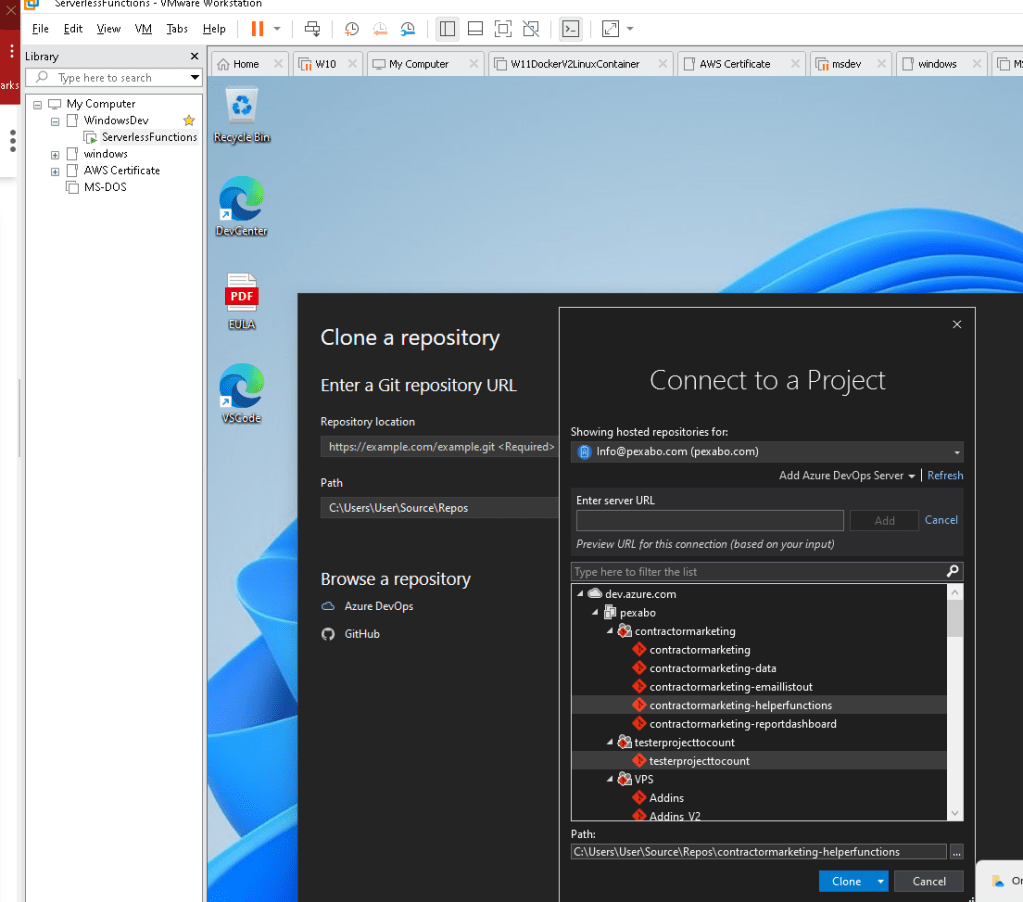Select the VSCode desktop shortcut

click(x=241, y=393)
